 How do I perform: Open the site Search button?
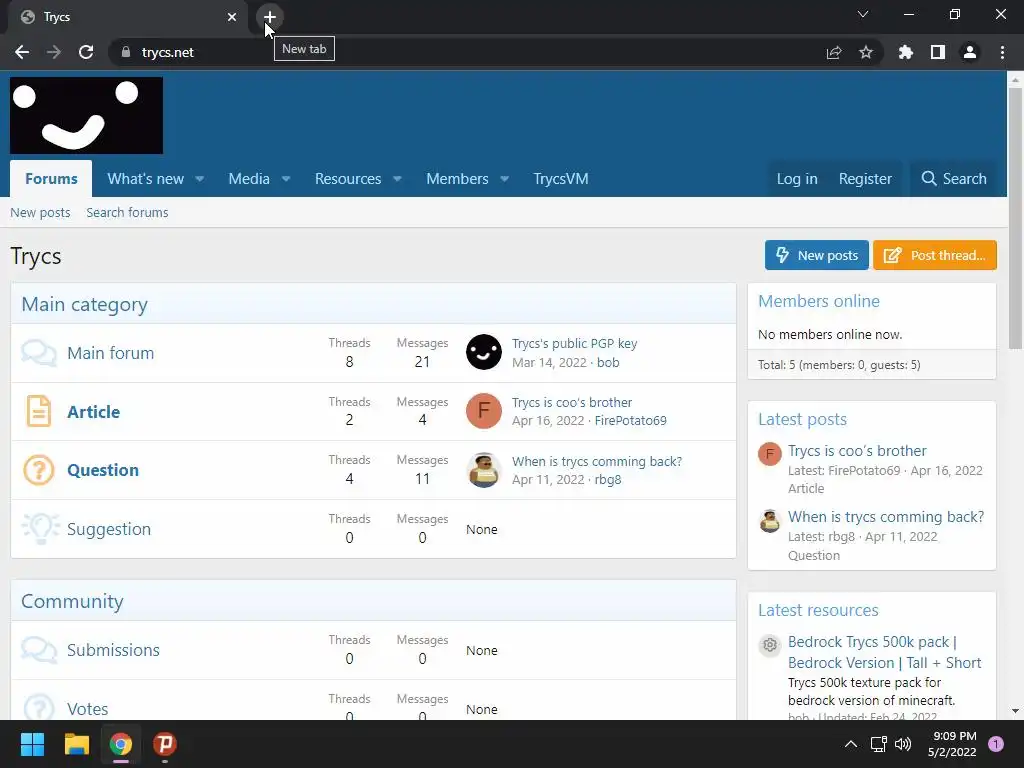(953, 179)
